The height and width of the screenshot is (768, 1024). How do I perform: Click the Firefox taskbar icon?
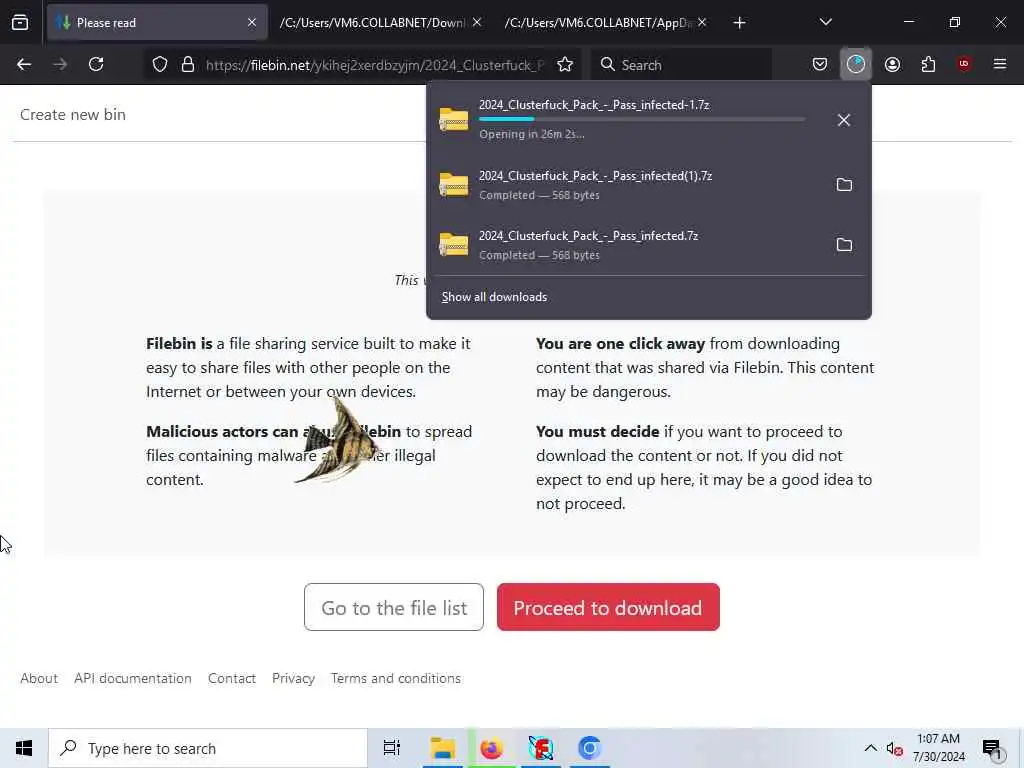[491, 748]
